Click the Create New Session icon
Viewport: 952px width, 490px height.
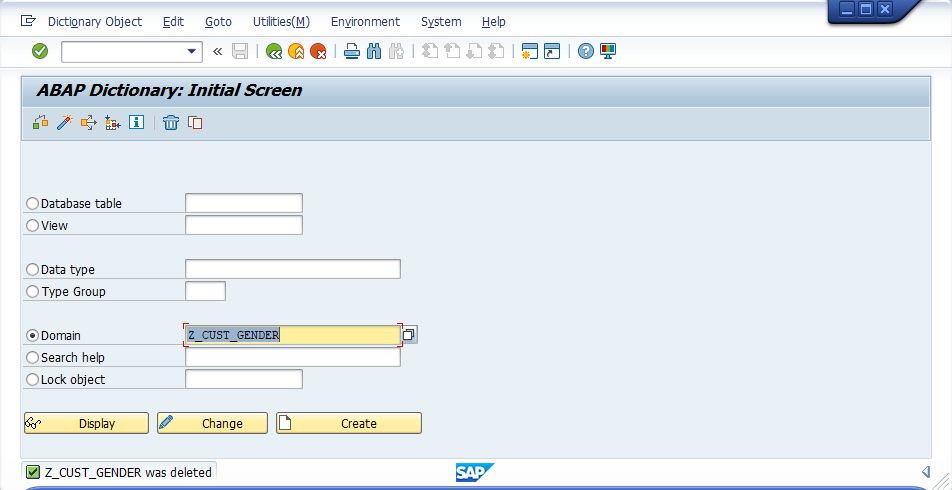(530, 51)
